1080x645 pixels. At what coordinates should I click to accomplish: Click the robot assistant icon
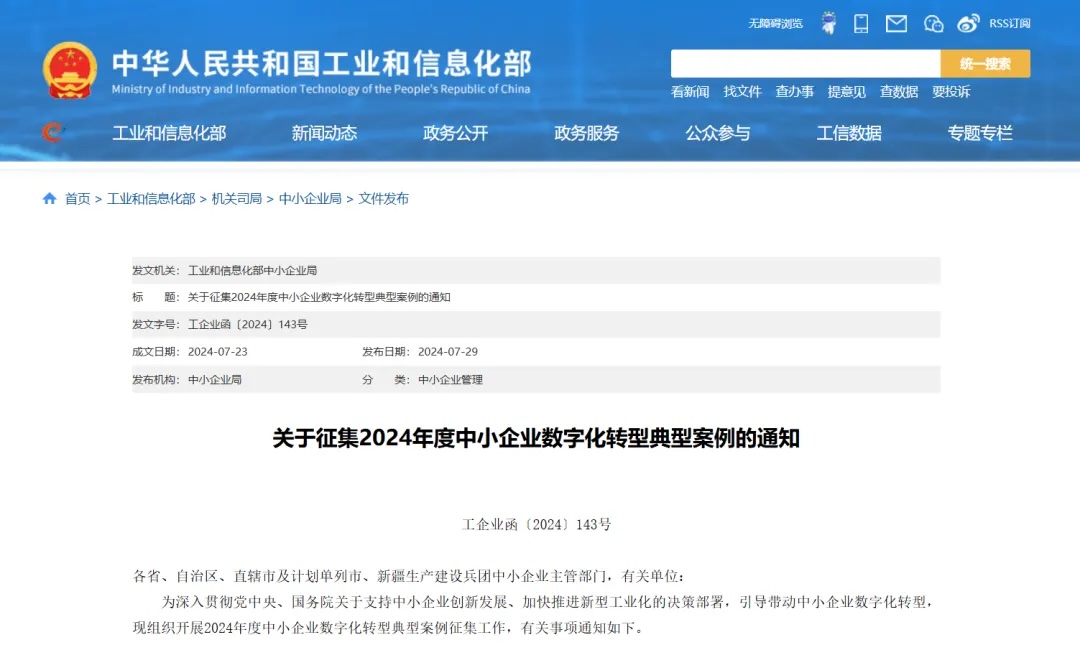coord(828,23)
